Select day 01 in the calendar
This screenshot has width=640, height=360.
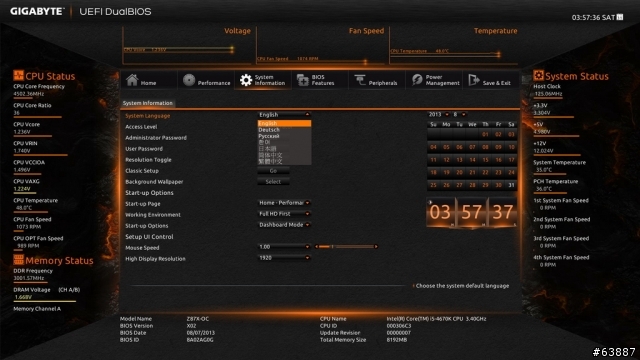click(485, 134)
